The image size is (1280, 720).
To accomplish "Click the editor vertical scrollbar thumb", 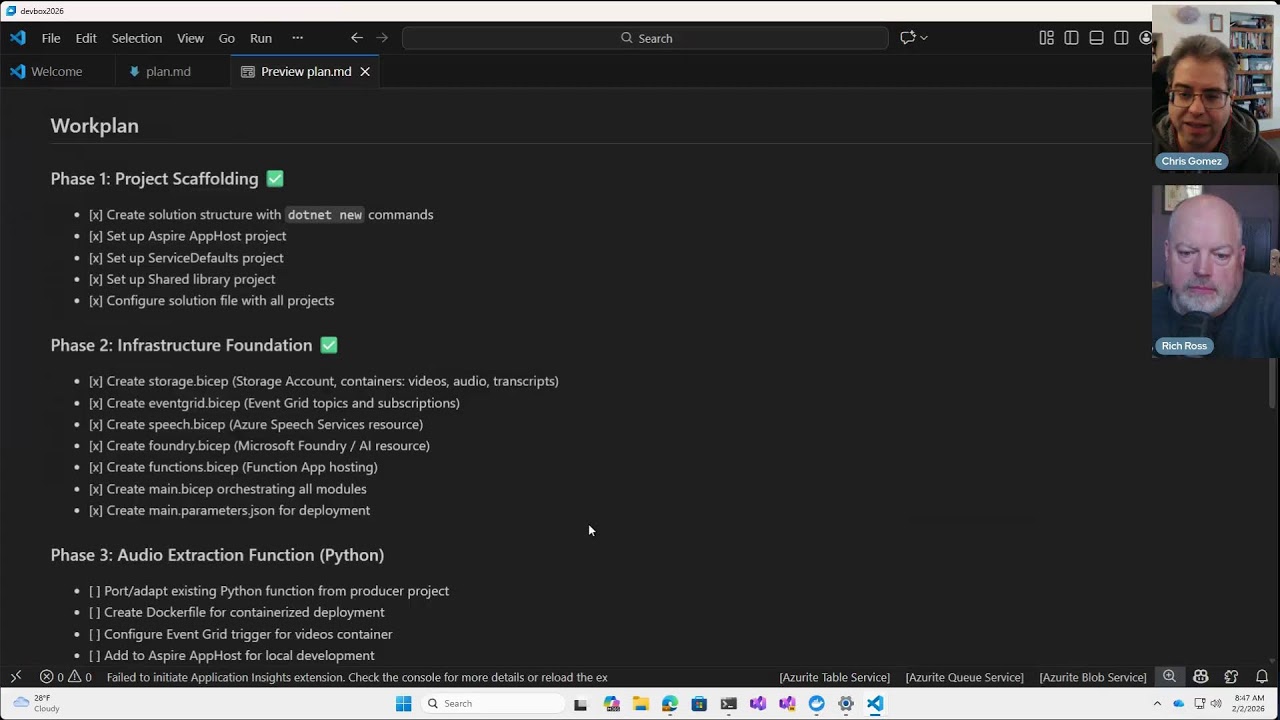I will point(1273,381).
